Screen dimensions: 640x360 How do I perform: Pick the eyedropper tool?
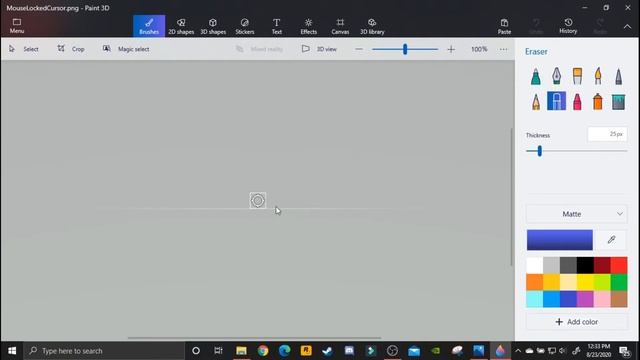[x=611, y=240]
